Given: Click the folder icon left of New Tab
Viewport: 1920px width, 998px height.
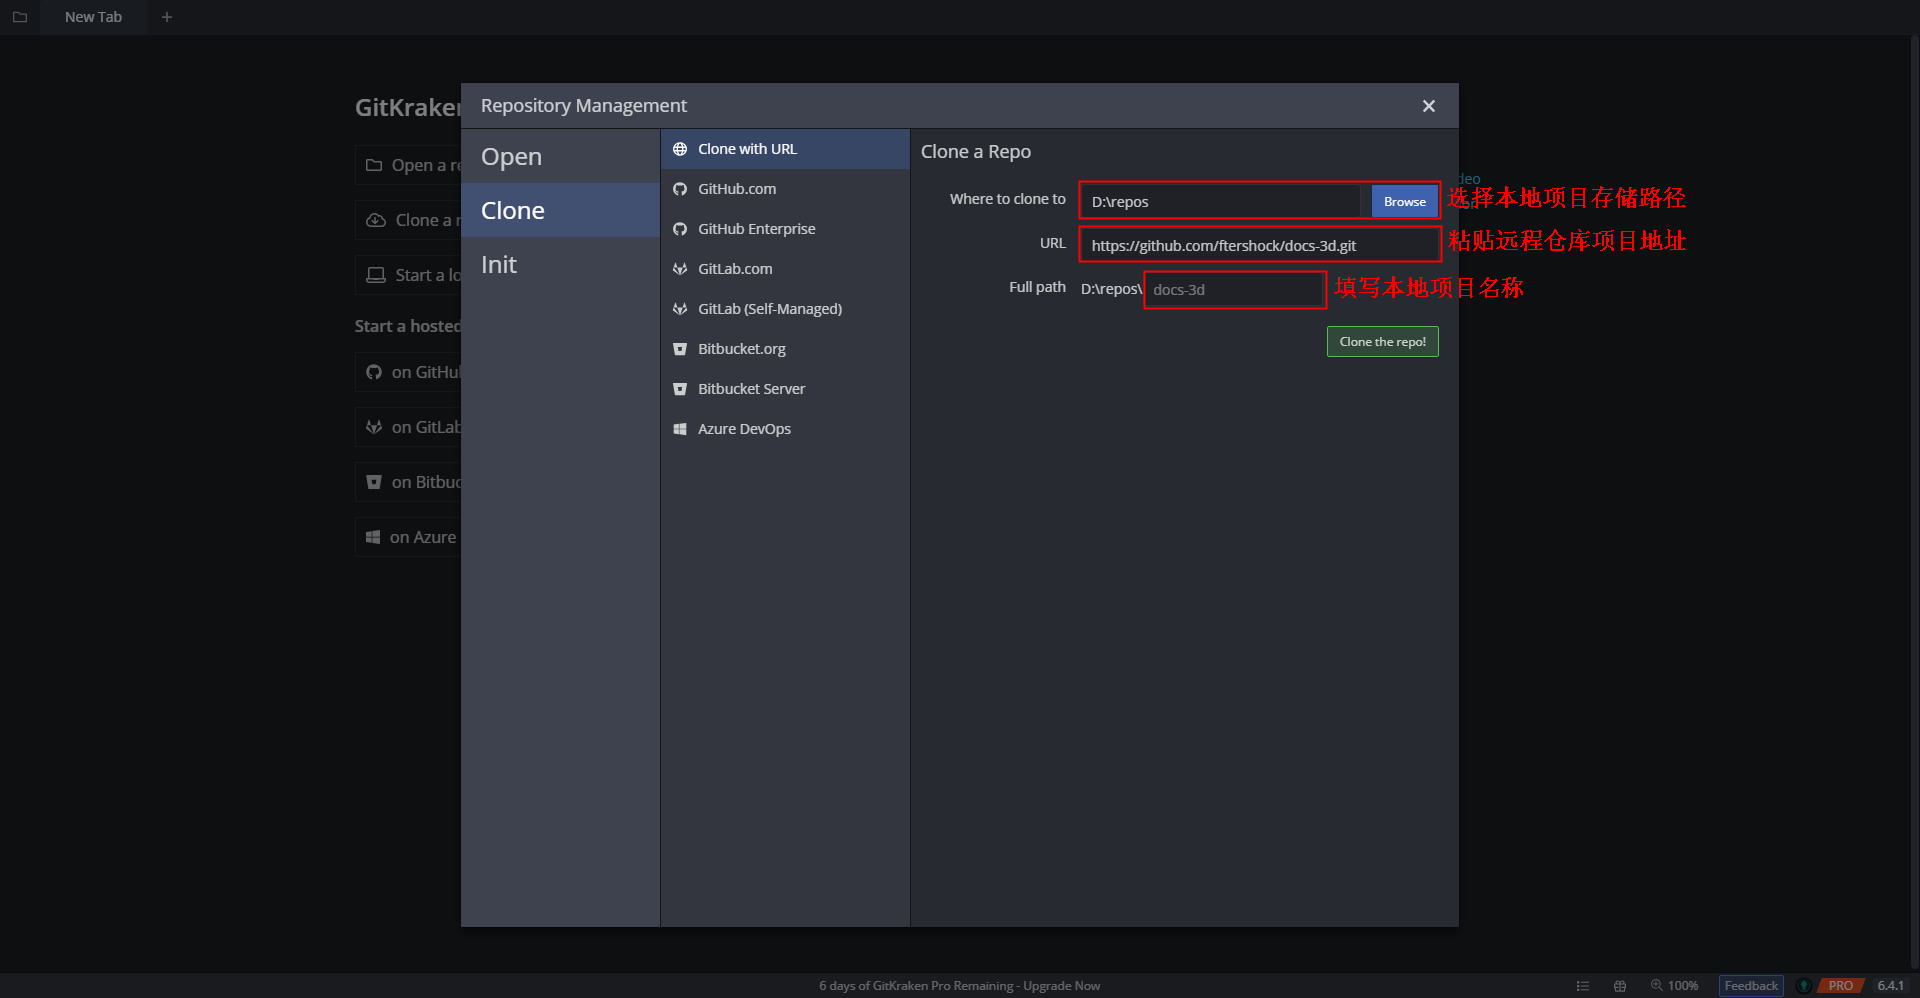Looking at the screenshot, I should point(20,17).
